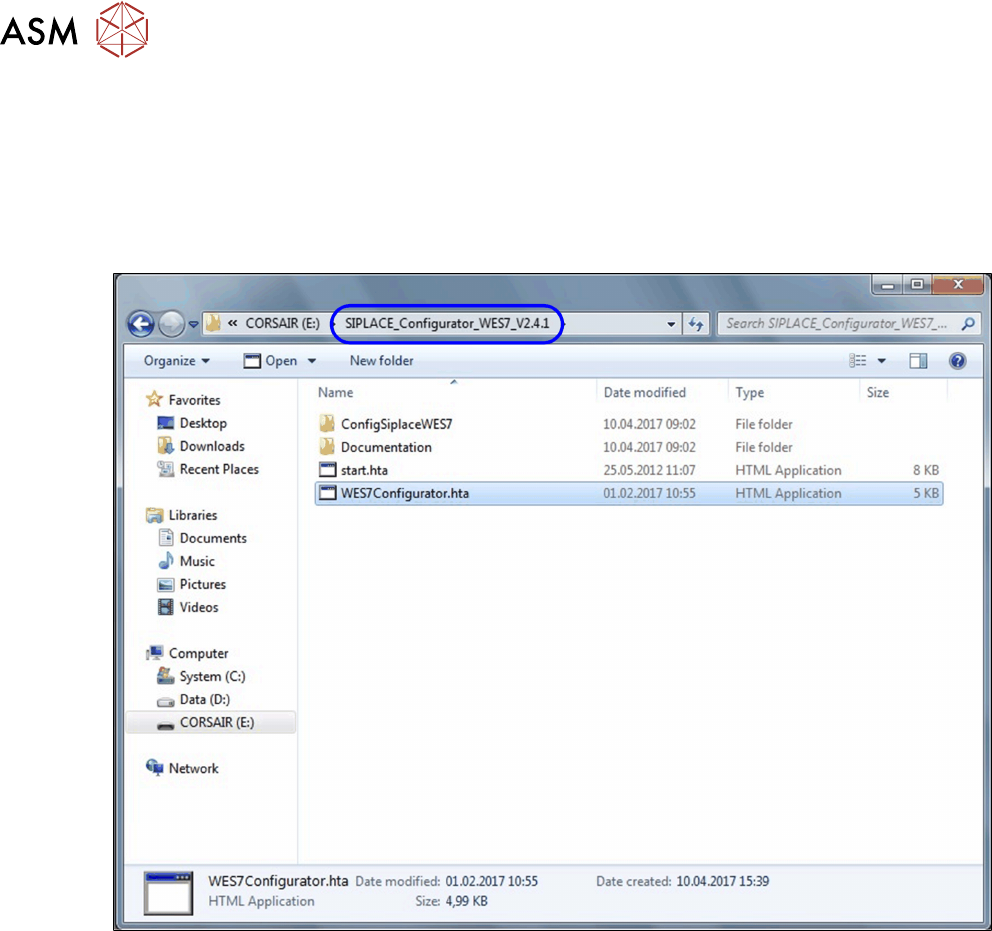
Task: Click the Desktop icon in sidebar
Action: (x=165, y=423)
